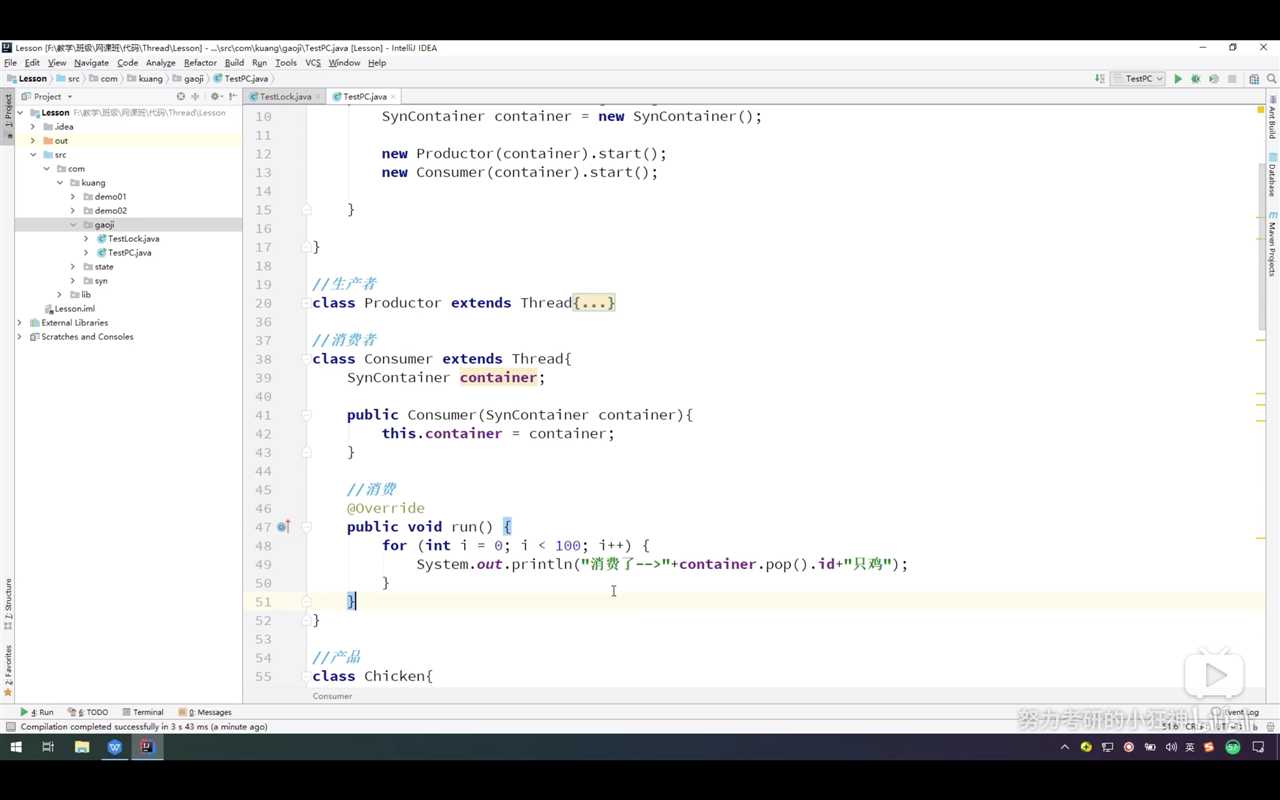Viewport: 1280px width, 800px height.
Task: Toggle the Ant Build side panel
Action: click(1272, 118)
